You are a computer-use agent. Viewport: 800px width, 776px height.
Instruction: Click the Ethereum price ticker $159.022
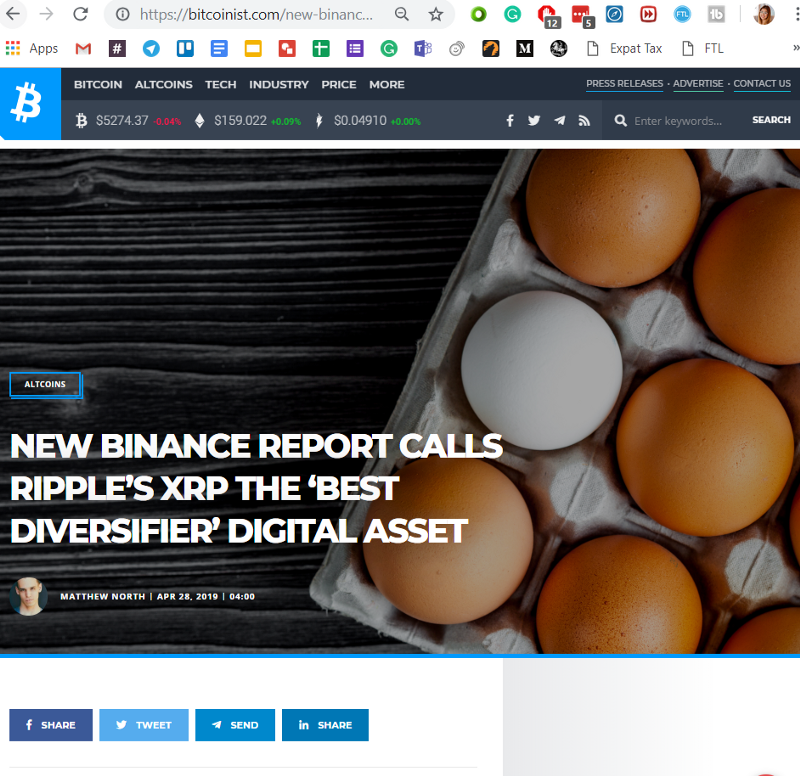(247, 121)
